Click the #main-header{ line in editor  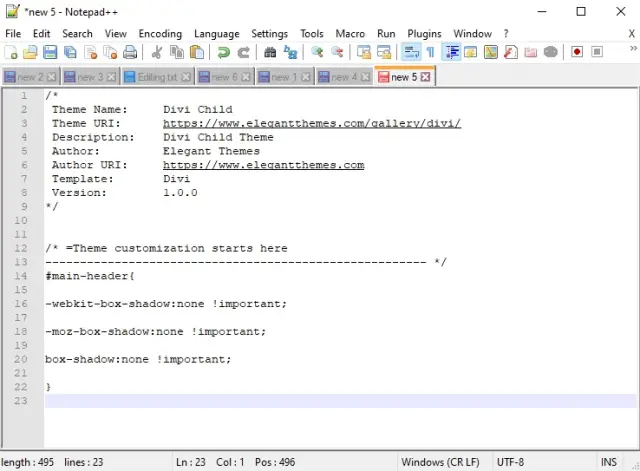tap(90, 276)
